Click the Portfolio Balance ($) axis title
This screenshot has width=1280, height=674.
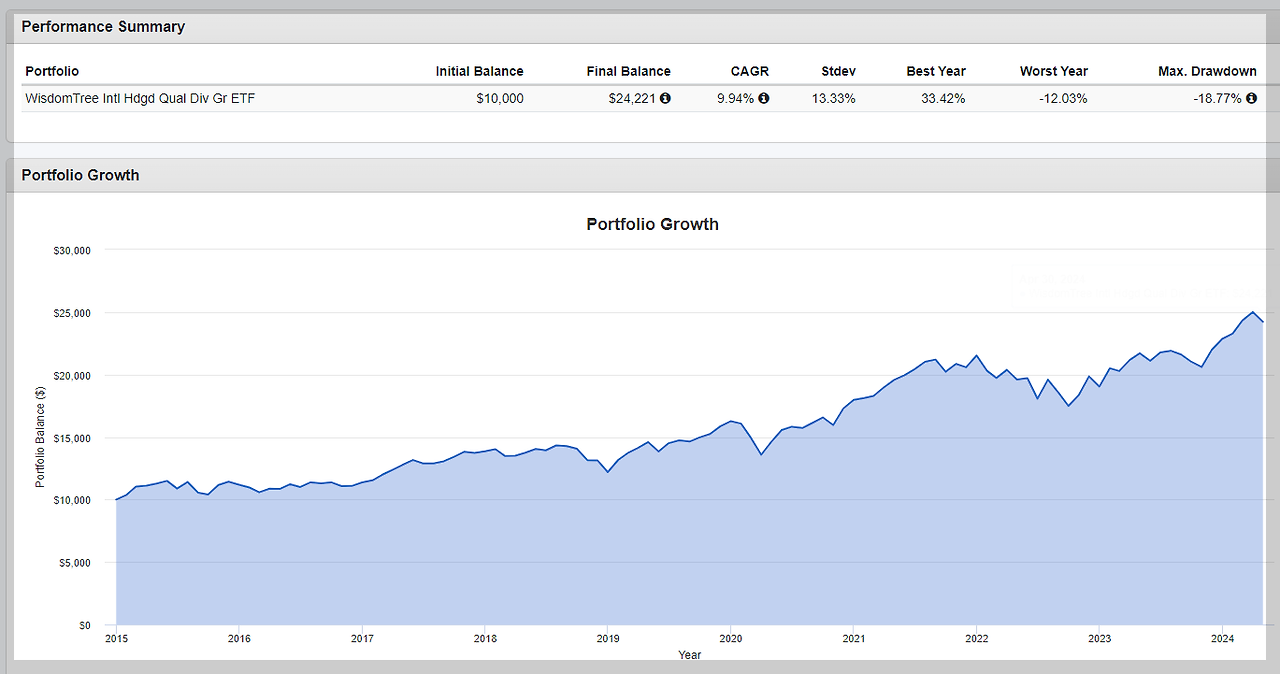(x=40, y=438)
